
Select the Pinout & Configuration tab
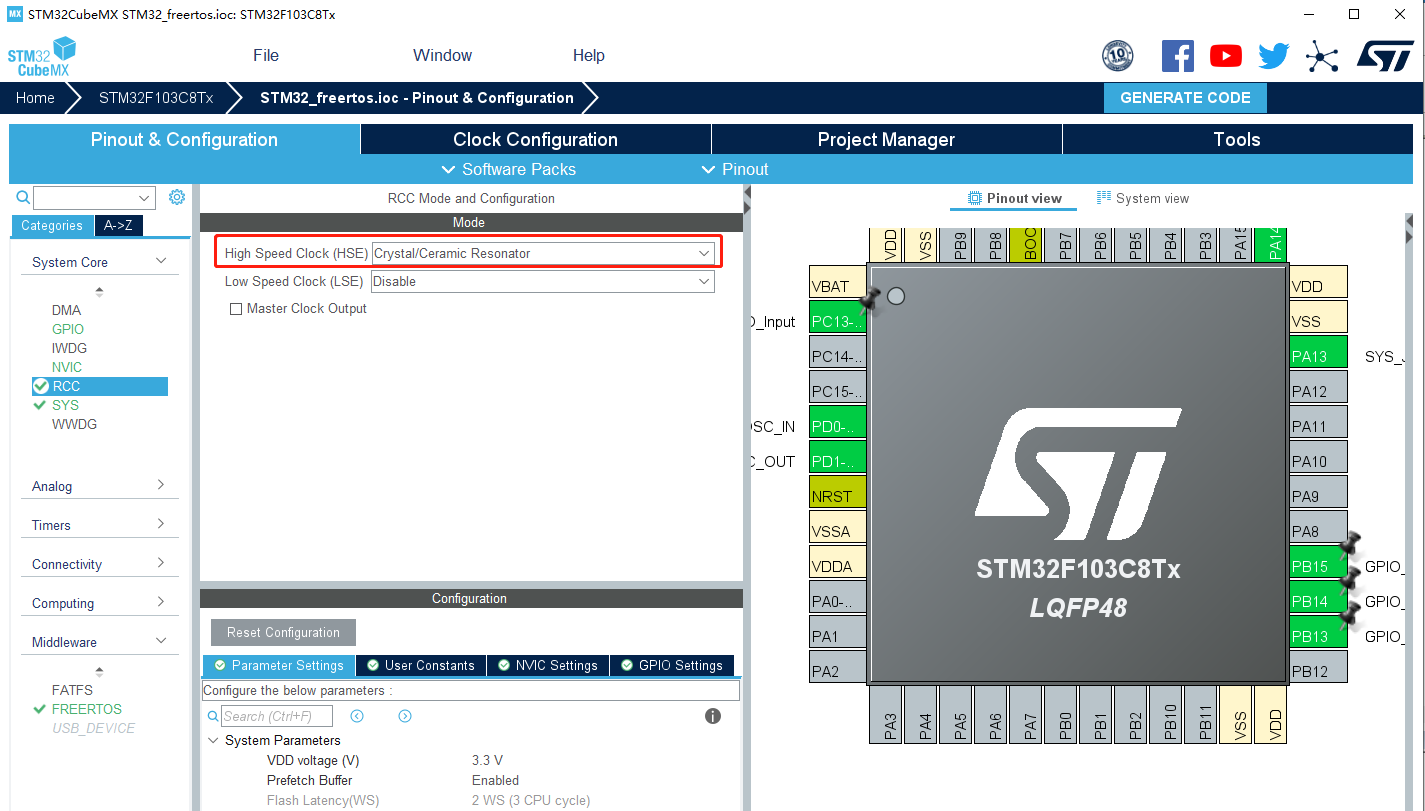(184, 139)
